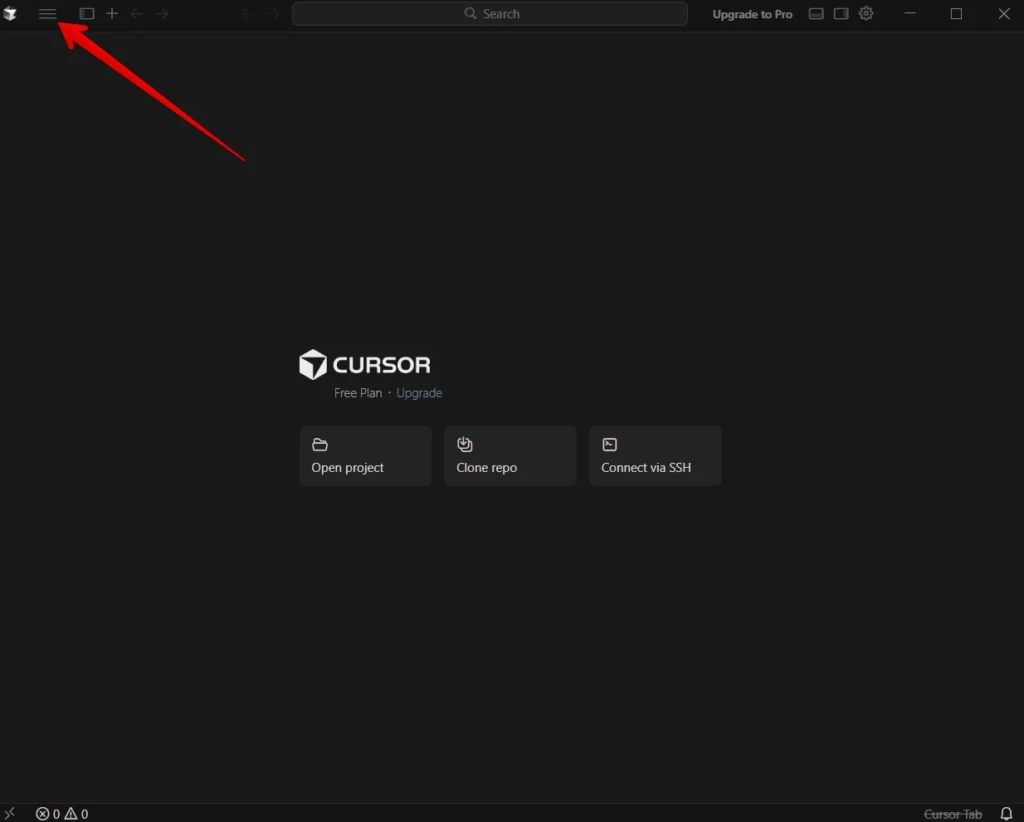Open the hamburger application menu
This screenshot has width=1024, height=822.
[48, 14]
